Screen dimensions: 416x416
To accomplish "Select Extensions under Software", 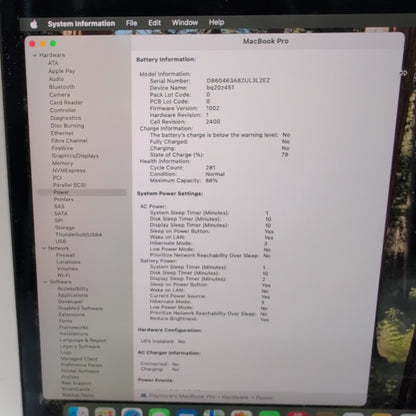I will (72, 314).
